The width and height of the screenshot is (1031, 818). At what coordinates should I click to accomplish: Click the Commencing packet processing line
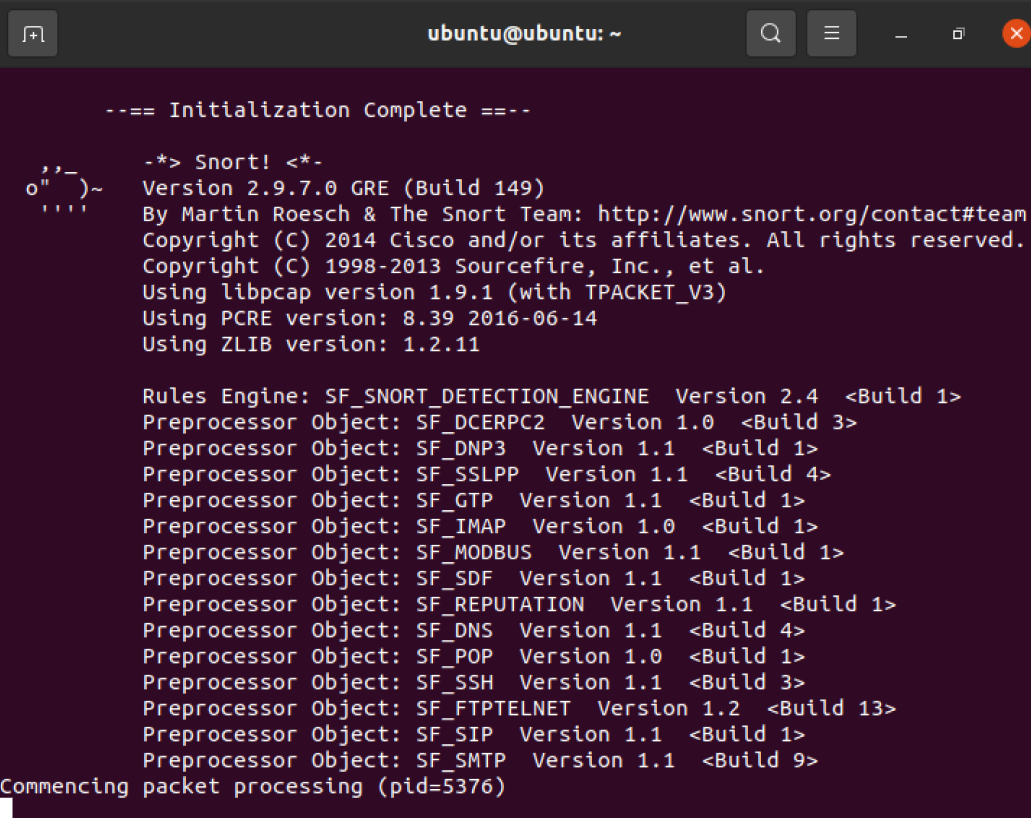253,787
